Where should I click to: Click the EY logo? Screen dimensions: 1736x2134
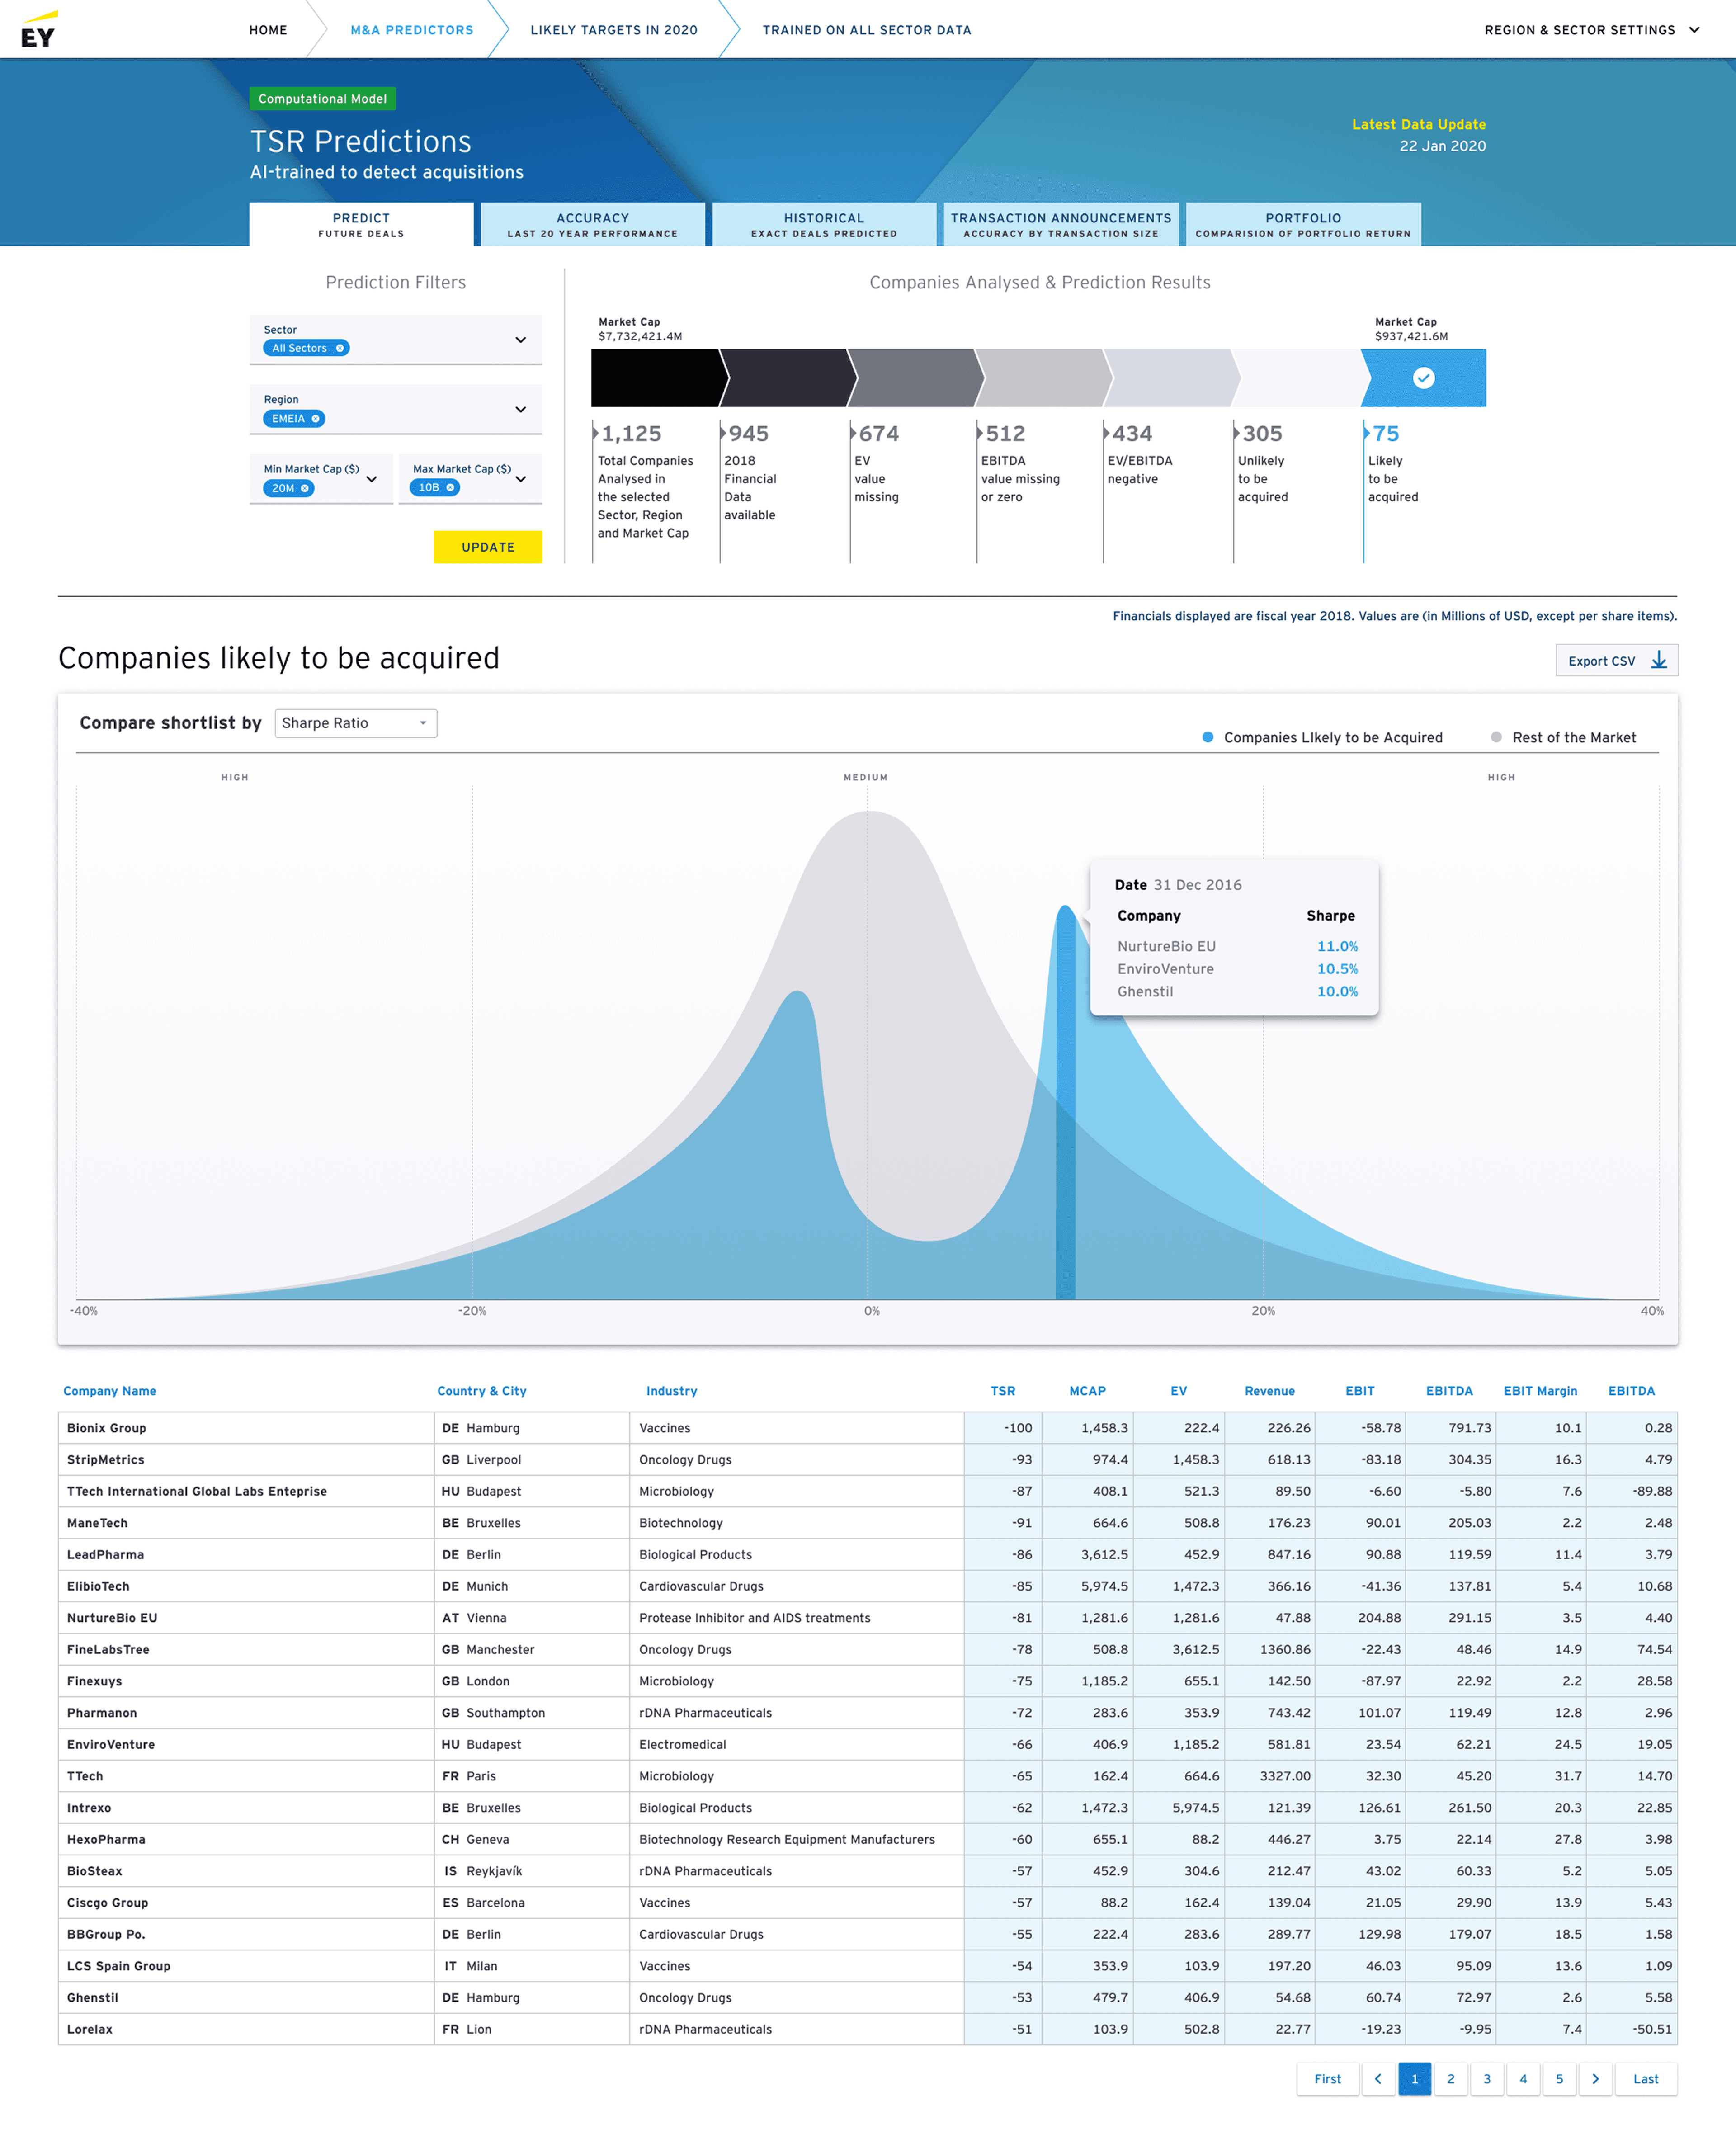tap(38, 30)
